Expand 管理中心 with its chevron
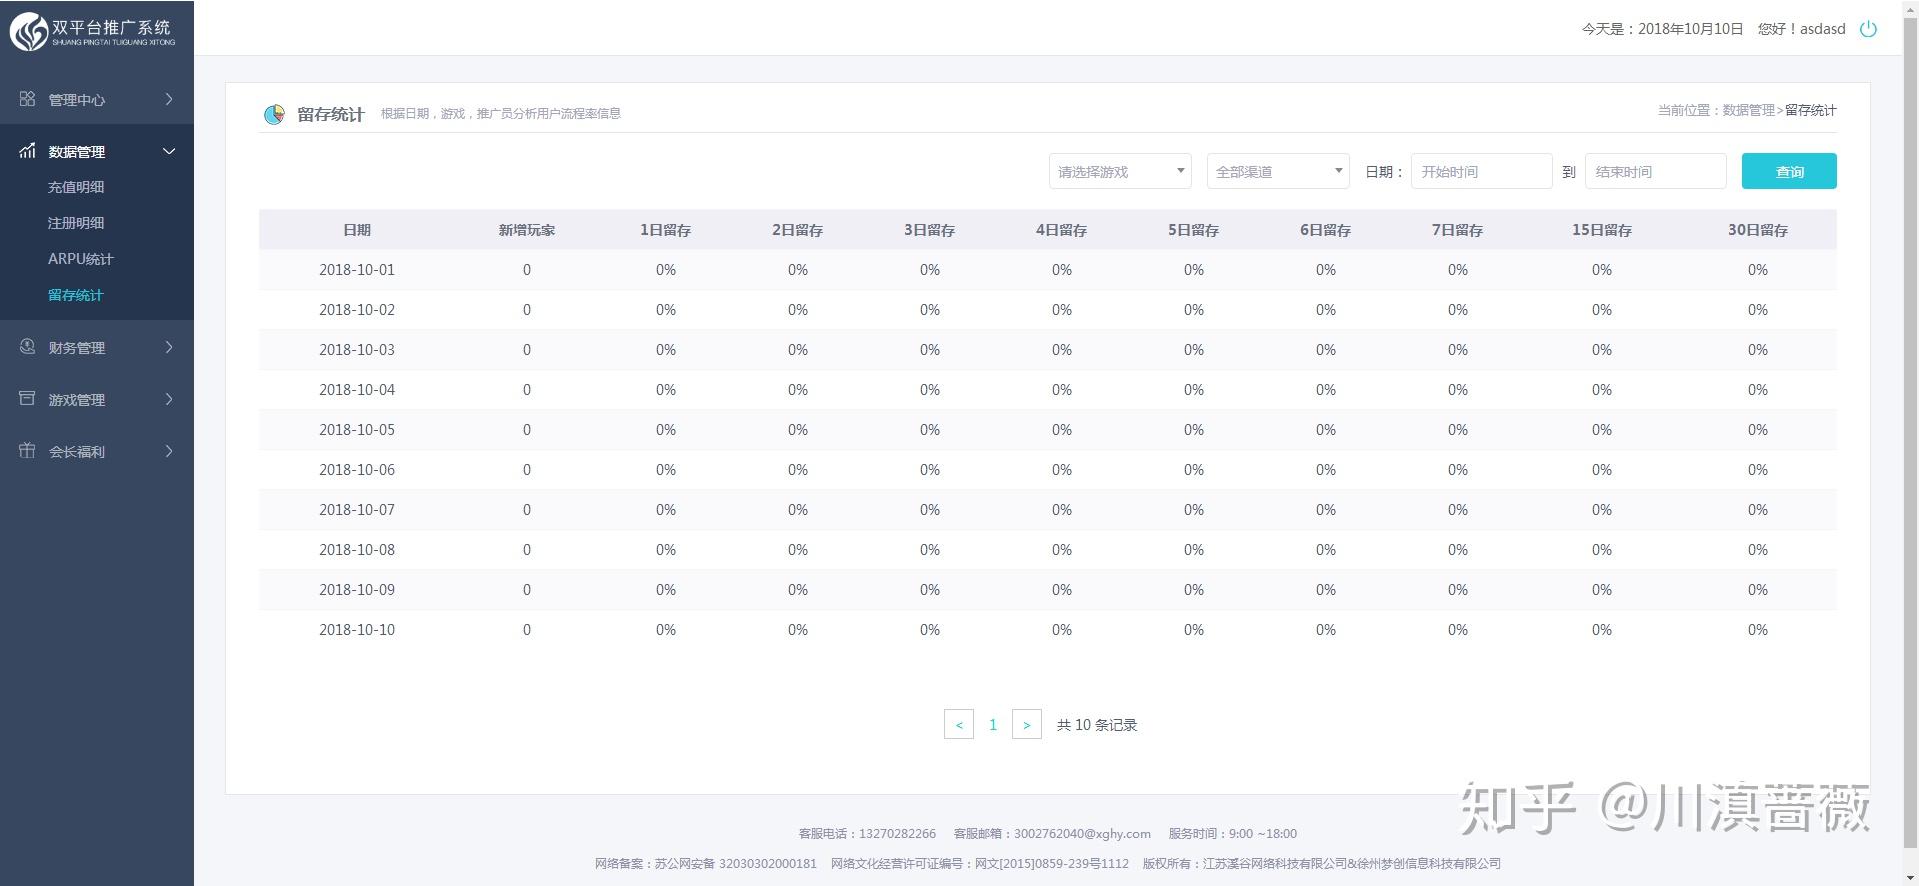The width and height of the screenshot is (1919, 886). [169, 99]
